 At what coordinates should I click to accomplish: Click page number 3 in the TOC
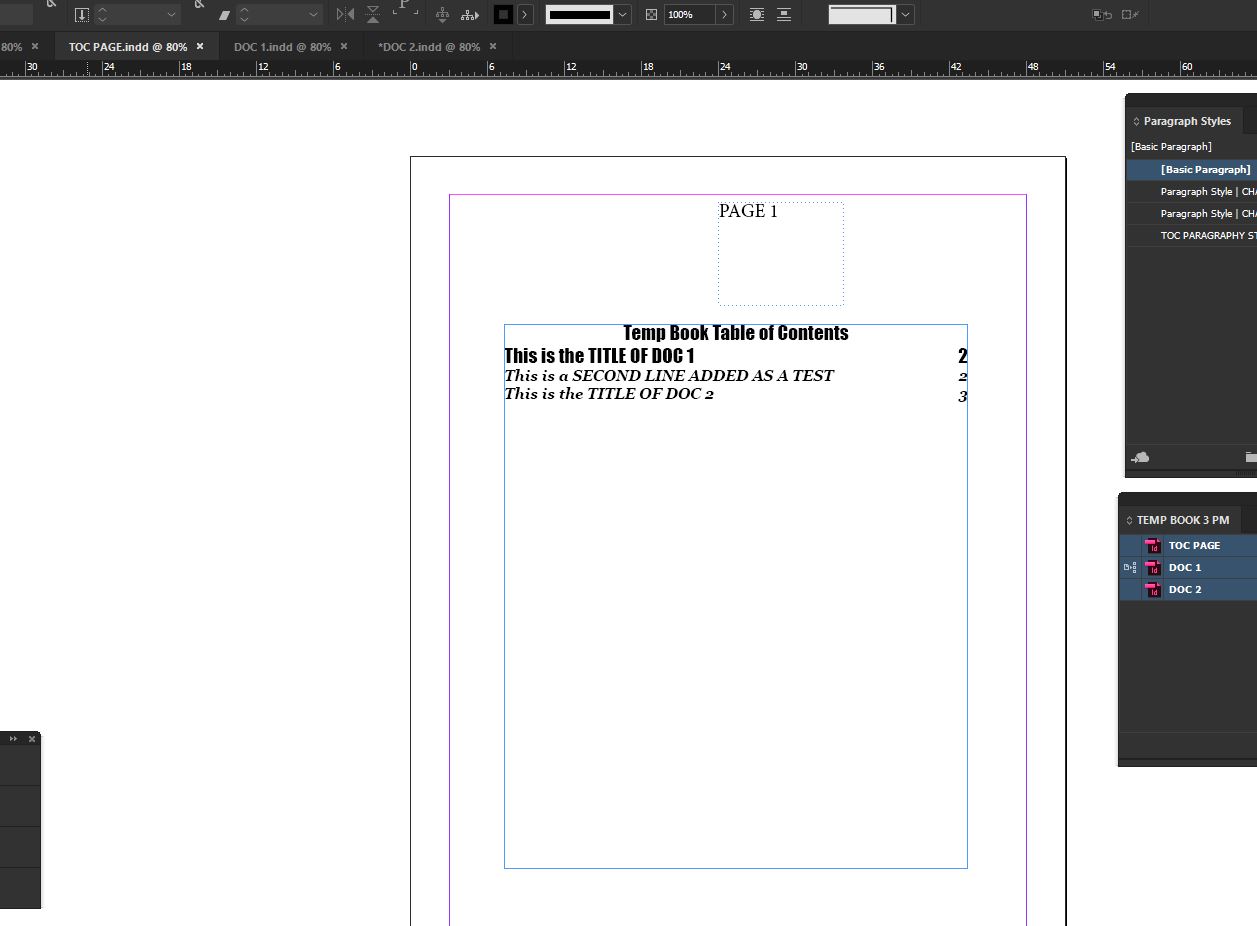(962, 396)
